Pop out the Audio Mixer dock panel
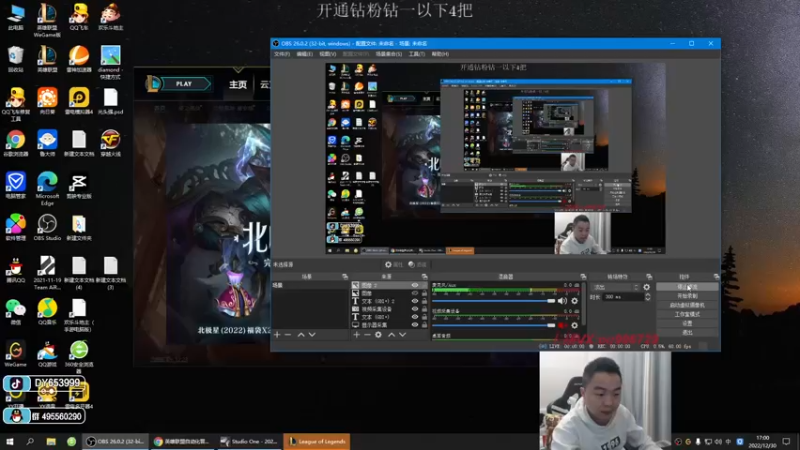This screenshot has height=450, width=800. point(583,277)
